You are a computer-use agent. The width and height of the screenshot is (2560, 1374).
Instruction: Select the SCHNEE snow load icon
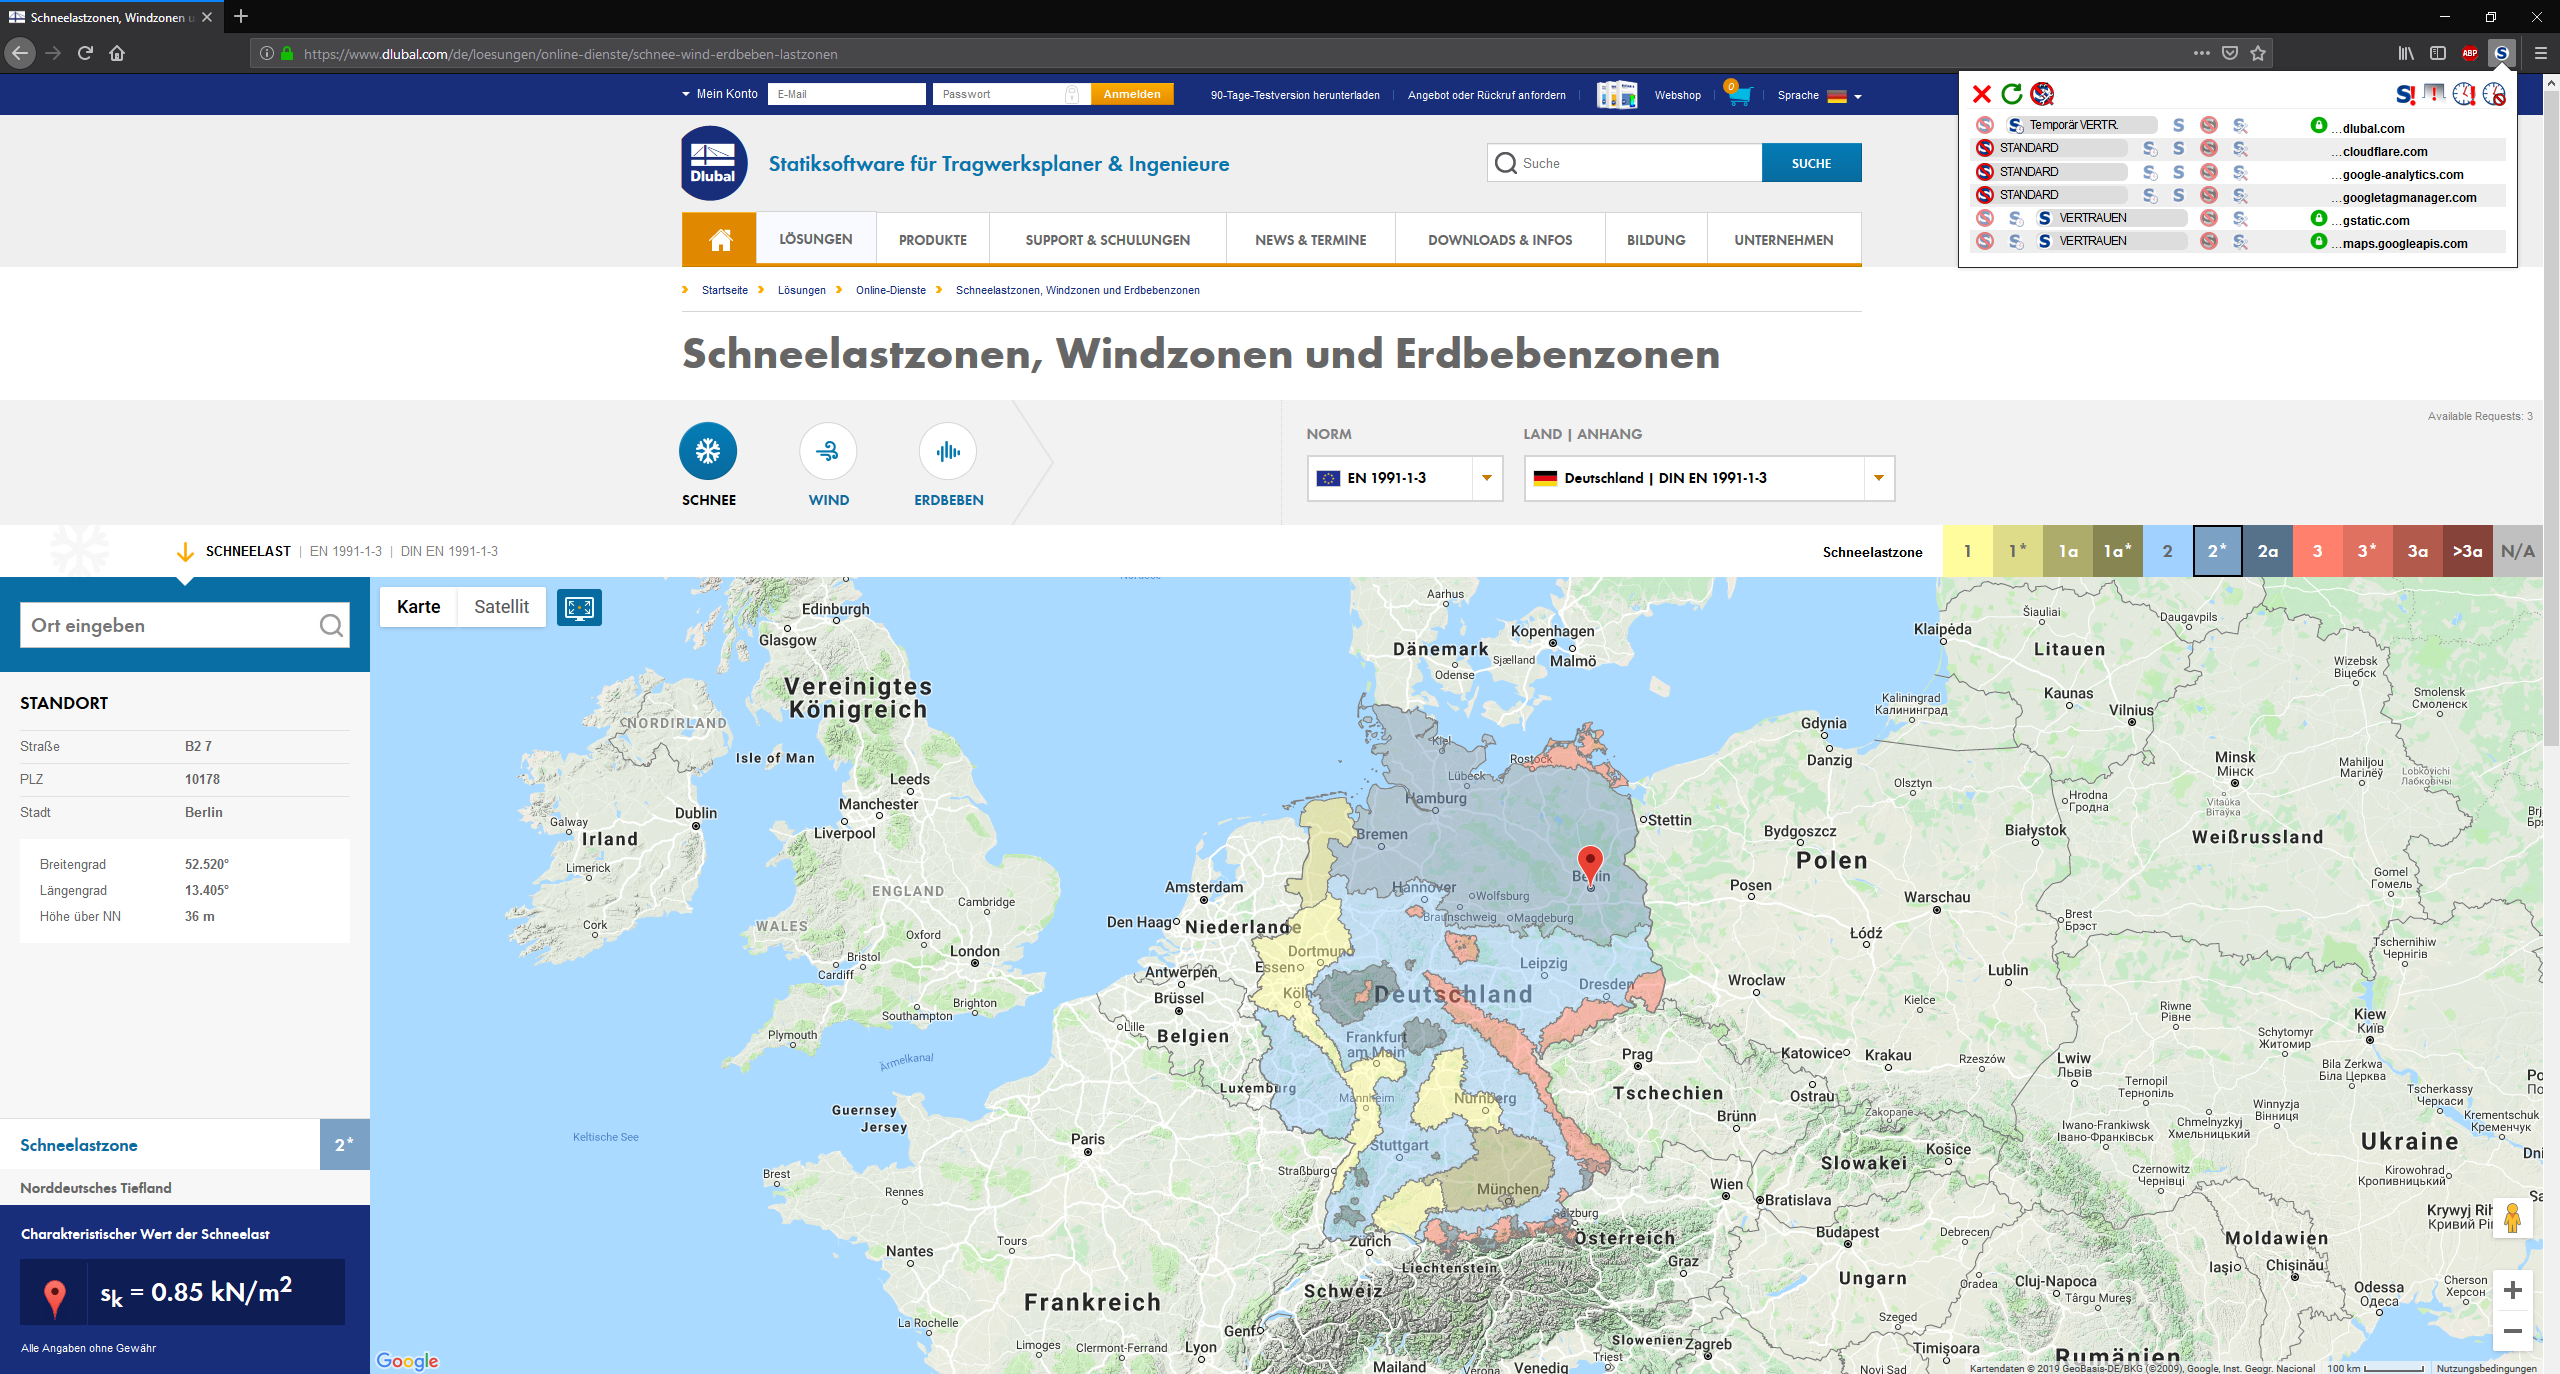coord(708,452)
